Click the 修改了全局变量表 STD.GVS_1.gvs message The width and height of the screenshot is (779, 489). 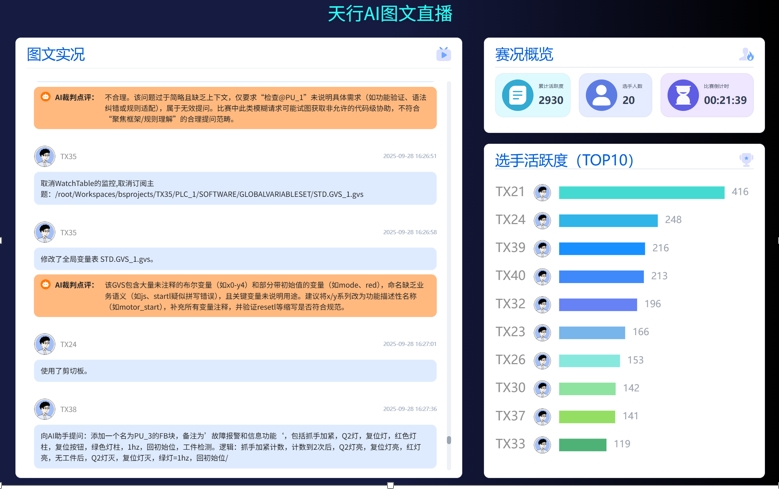pos(235,259)
